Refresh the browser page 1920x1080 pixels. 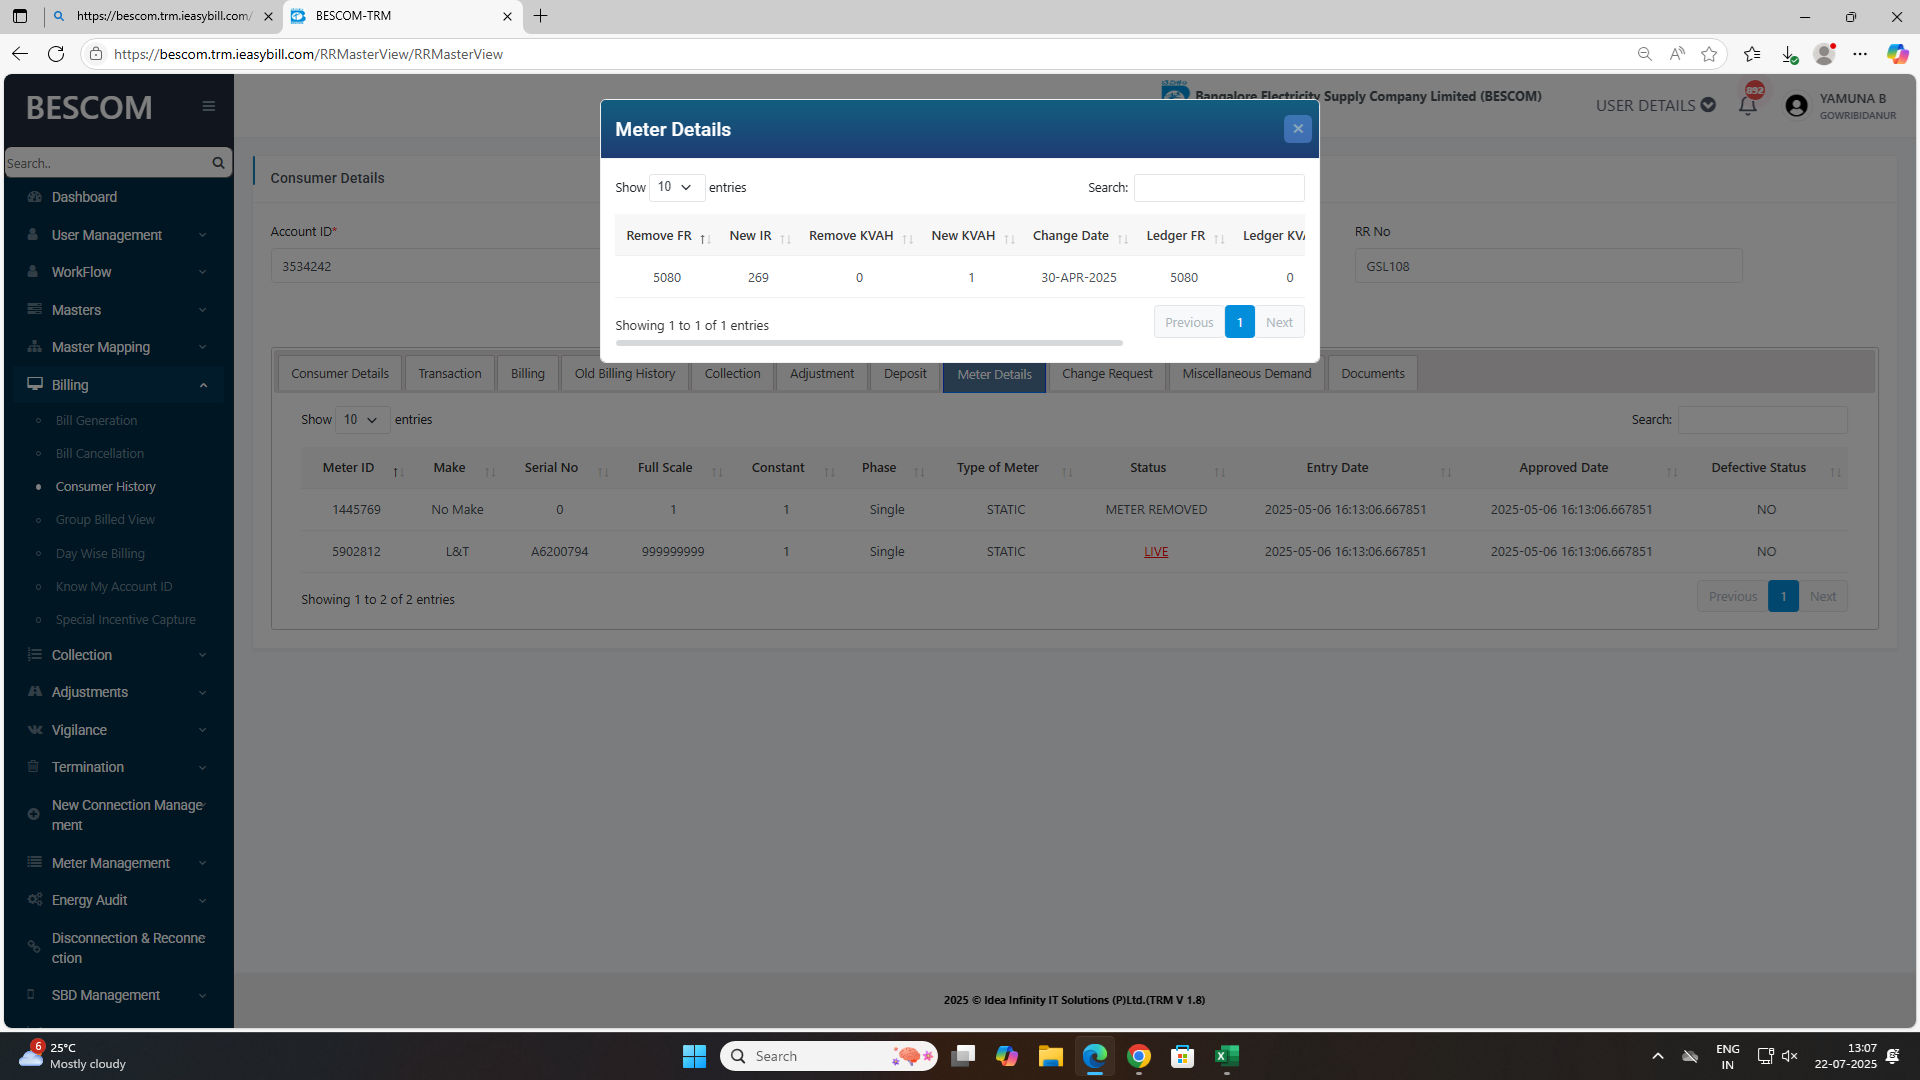click(x=56, y=54)
